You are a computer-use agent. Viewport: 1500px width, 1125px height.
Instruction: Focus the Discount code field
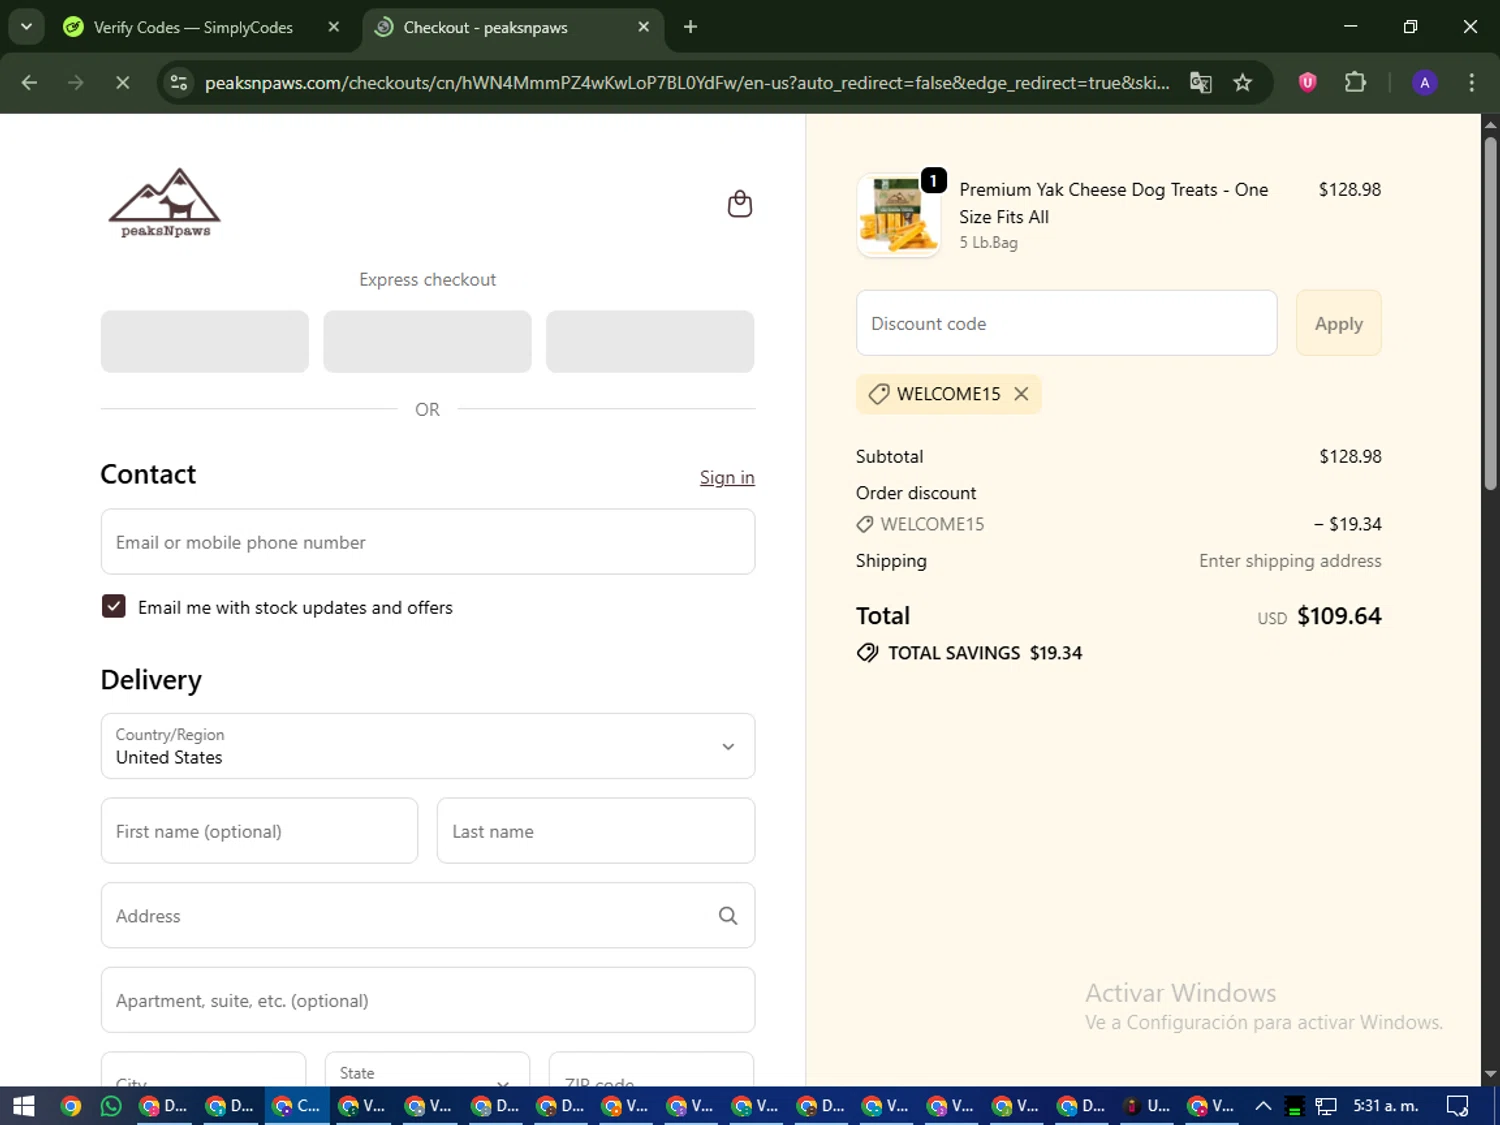[x=1066, y=323]
